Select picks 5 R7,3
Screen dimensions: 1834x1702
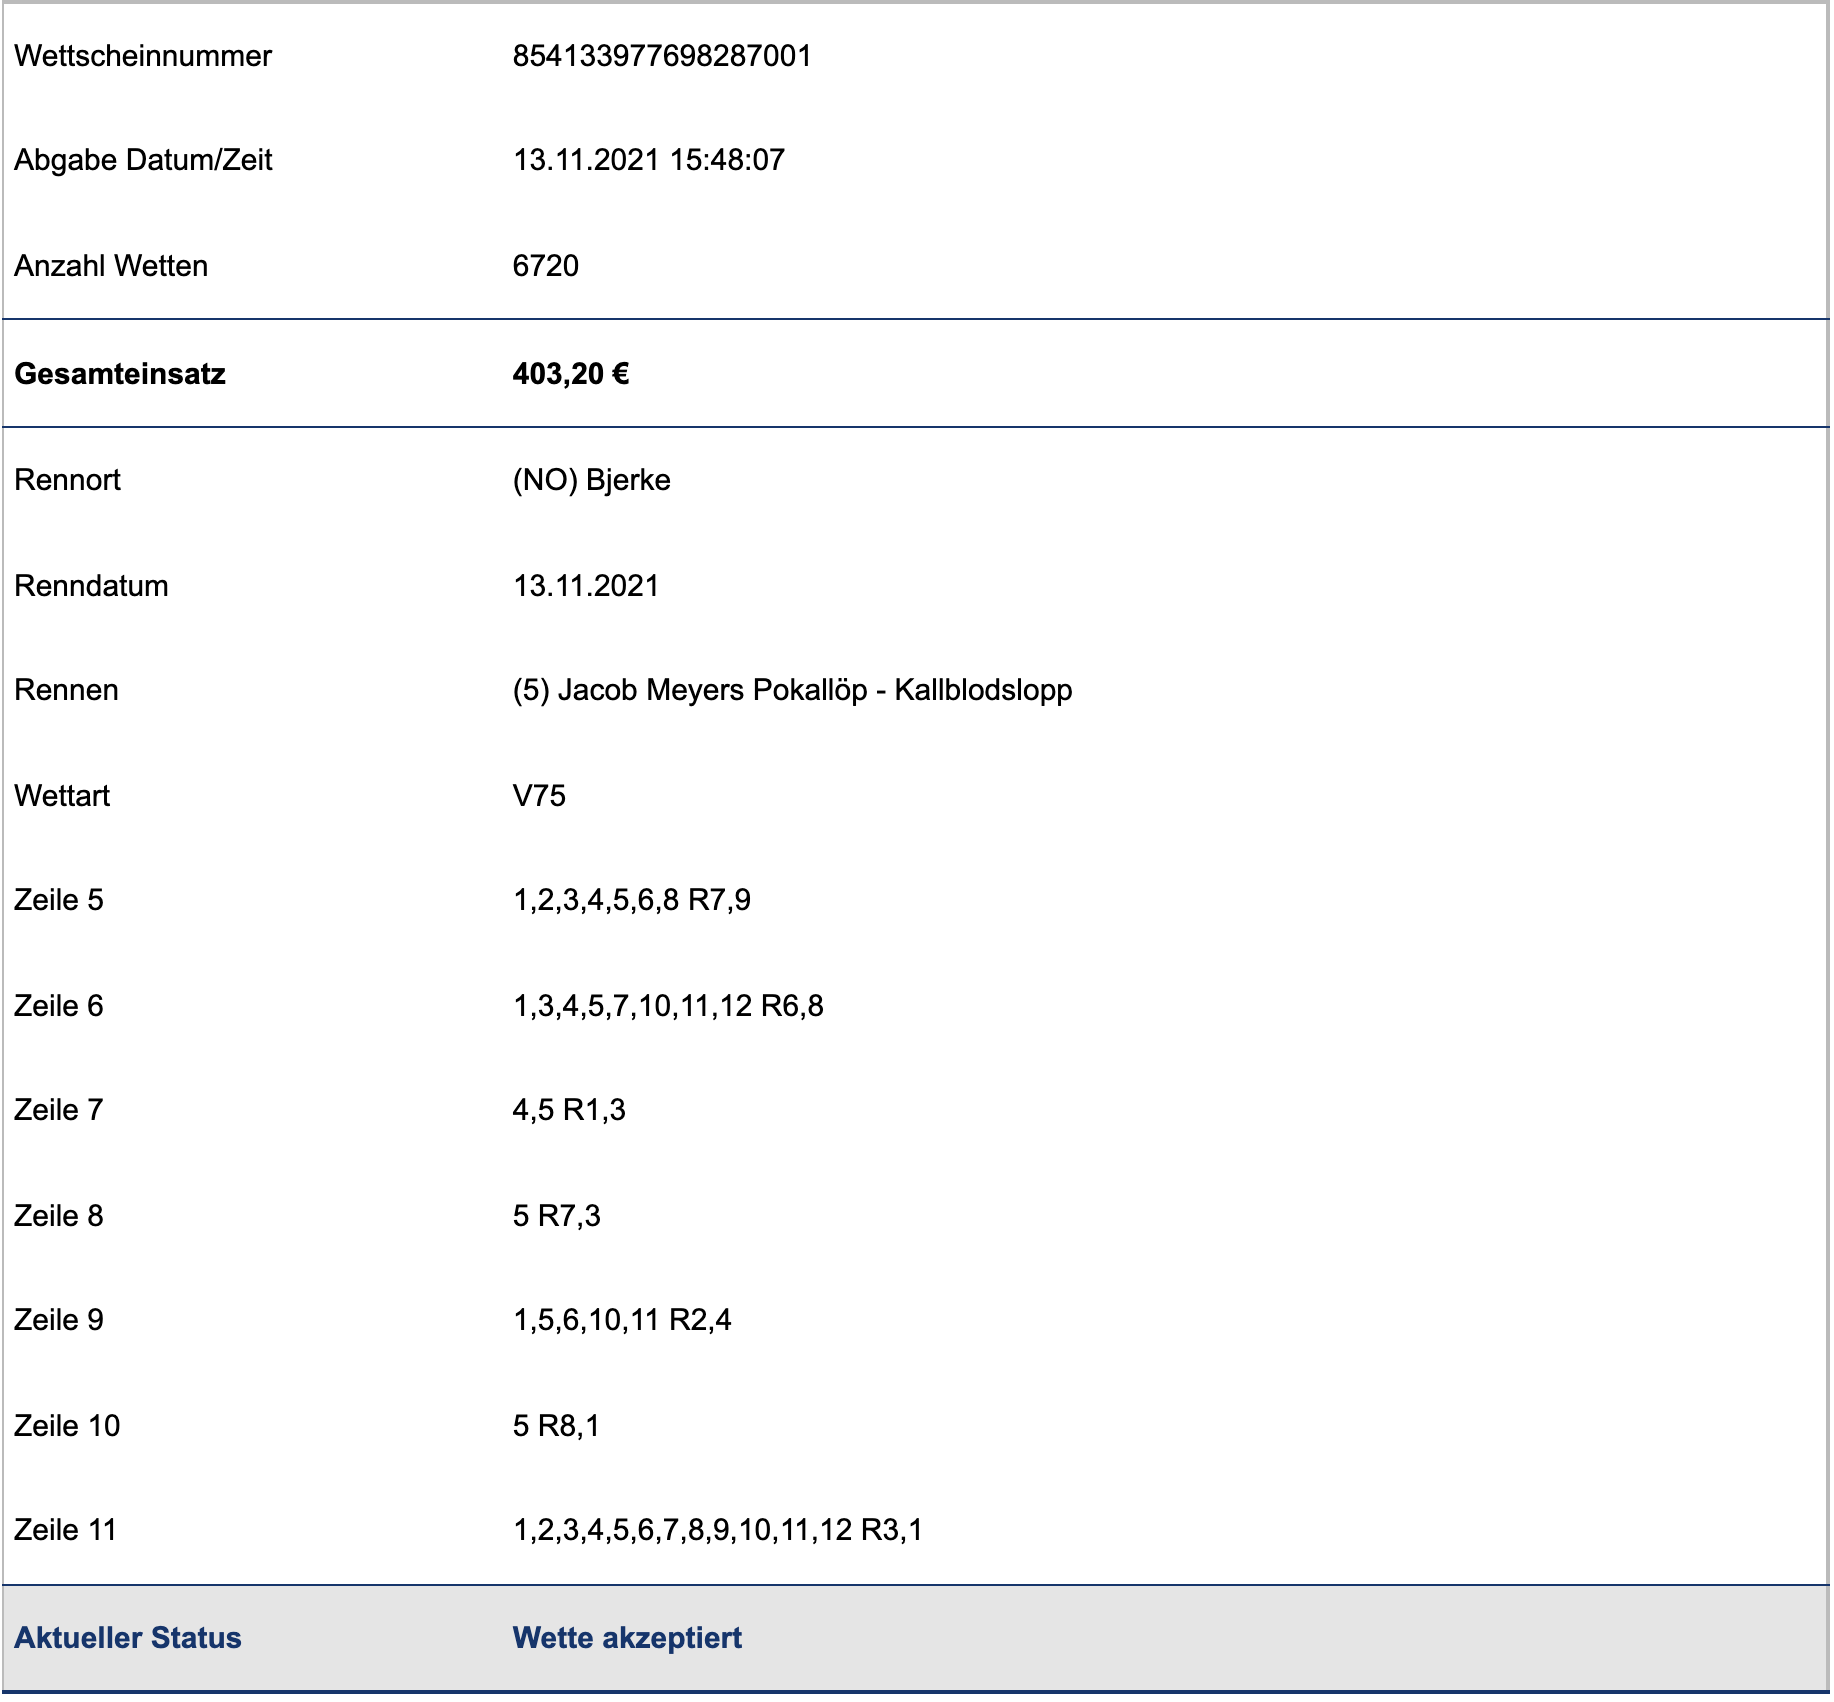pos(557,1216)
